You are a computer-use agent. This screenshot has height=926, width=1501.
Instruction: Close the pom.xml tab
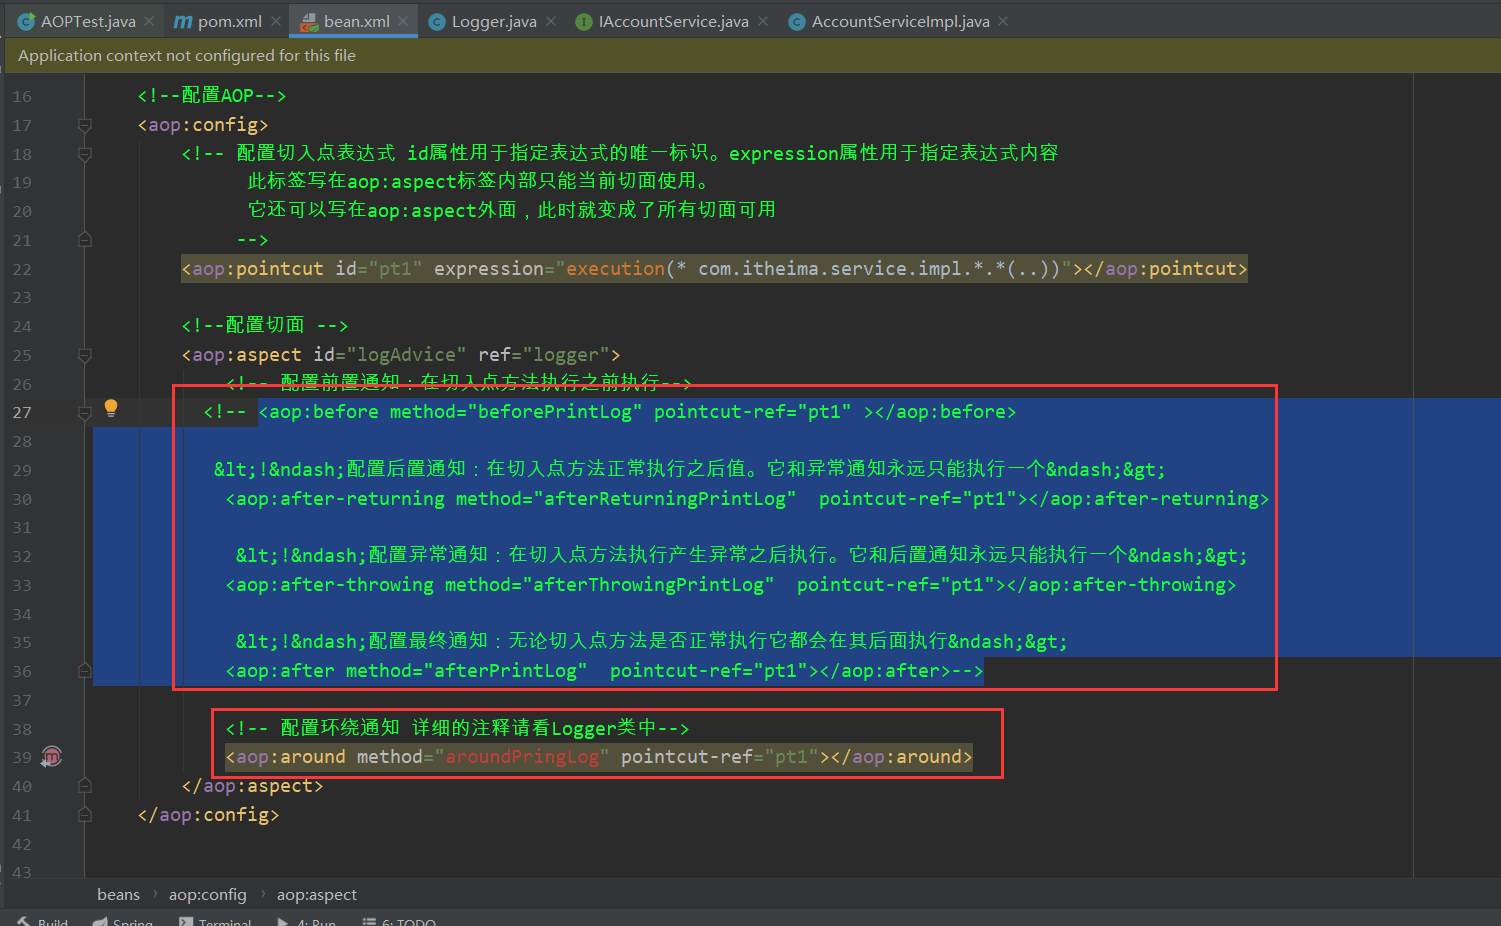[276, 21]
